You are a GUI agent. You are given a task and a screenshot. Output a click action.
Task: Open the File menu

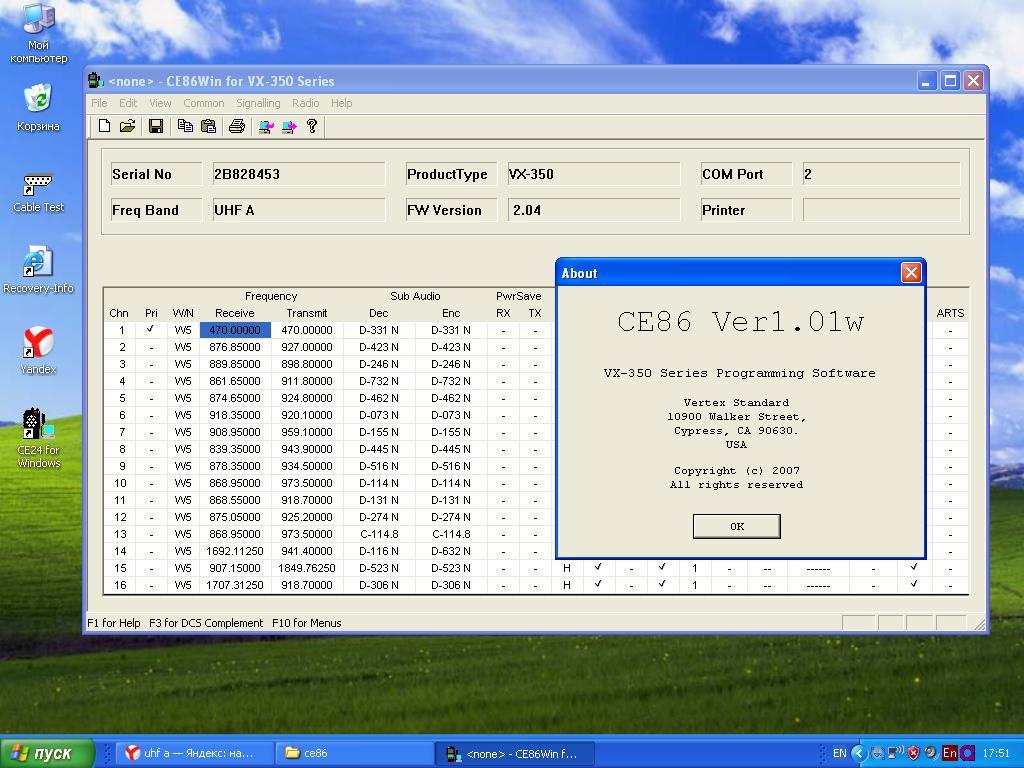[99, 103]
